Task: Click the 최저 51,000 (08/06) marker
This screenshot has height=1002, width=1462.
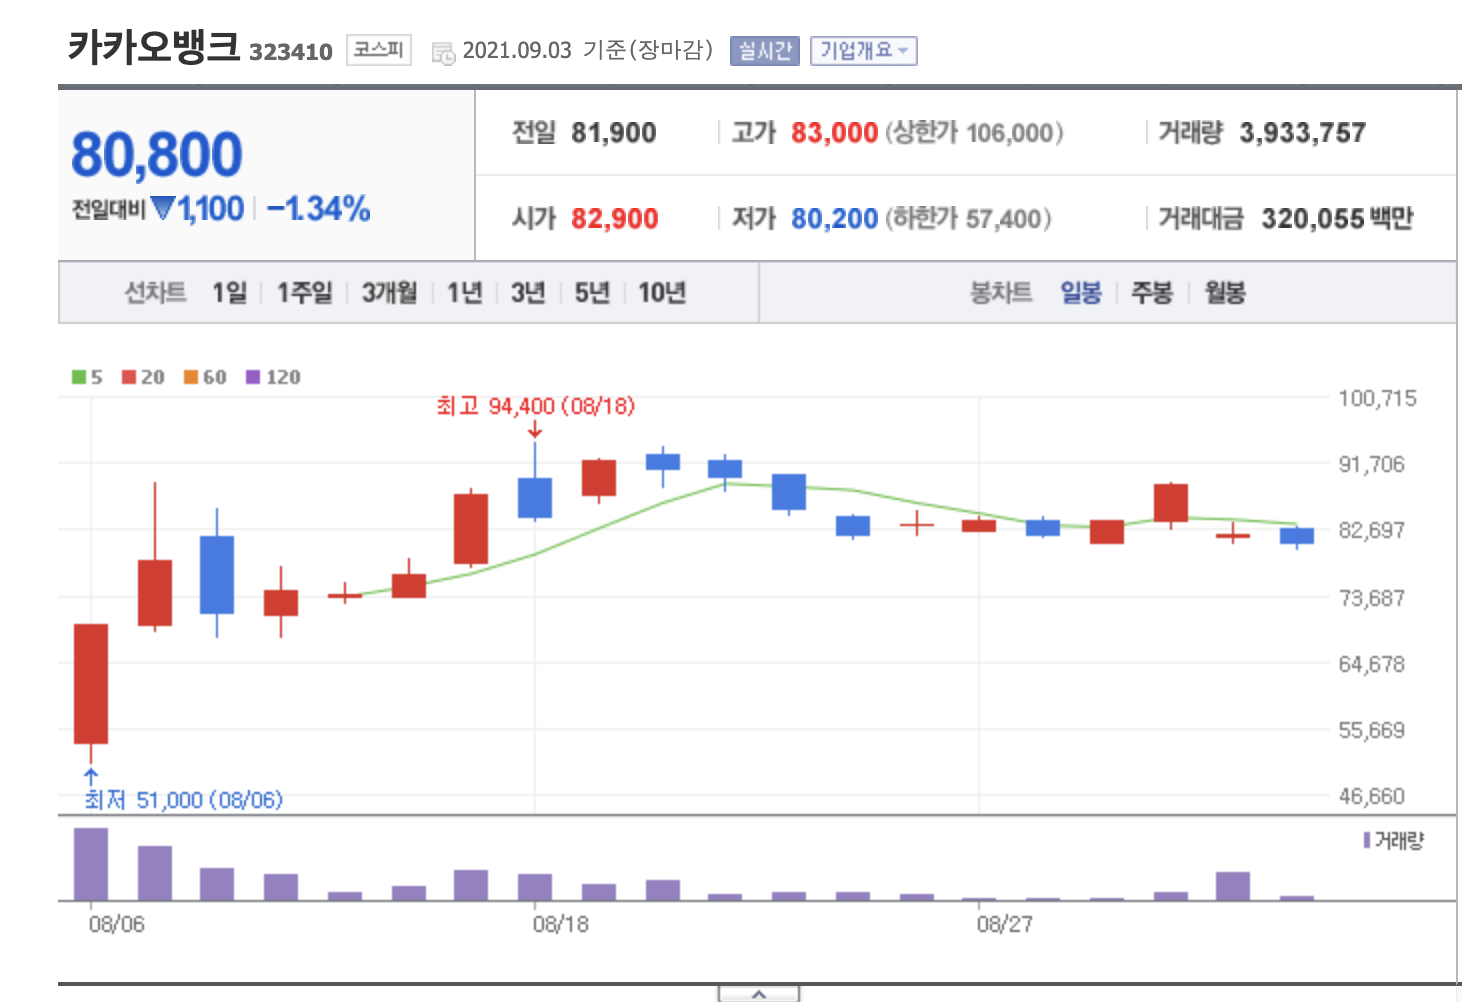Action: point(184,800)
